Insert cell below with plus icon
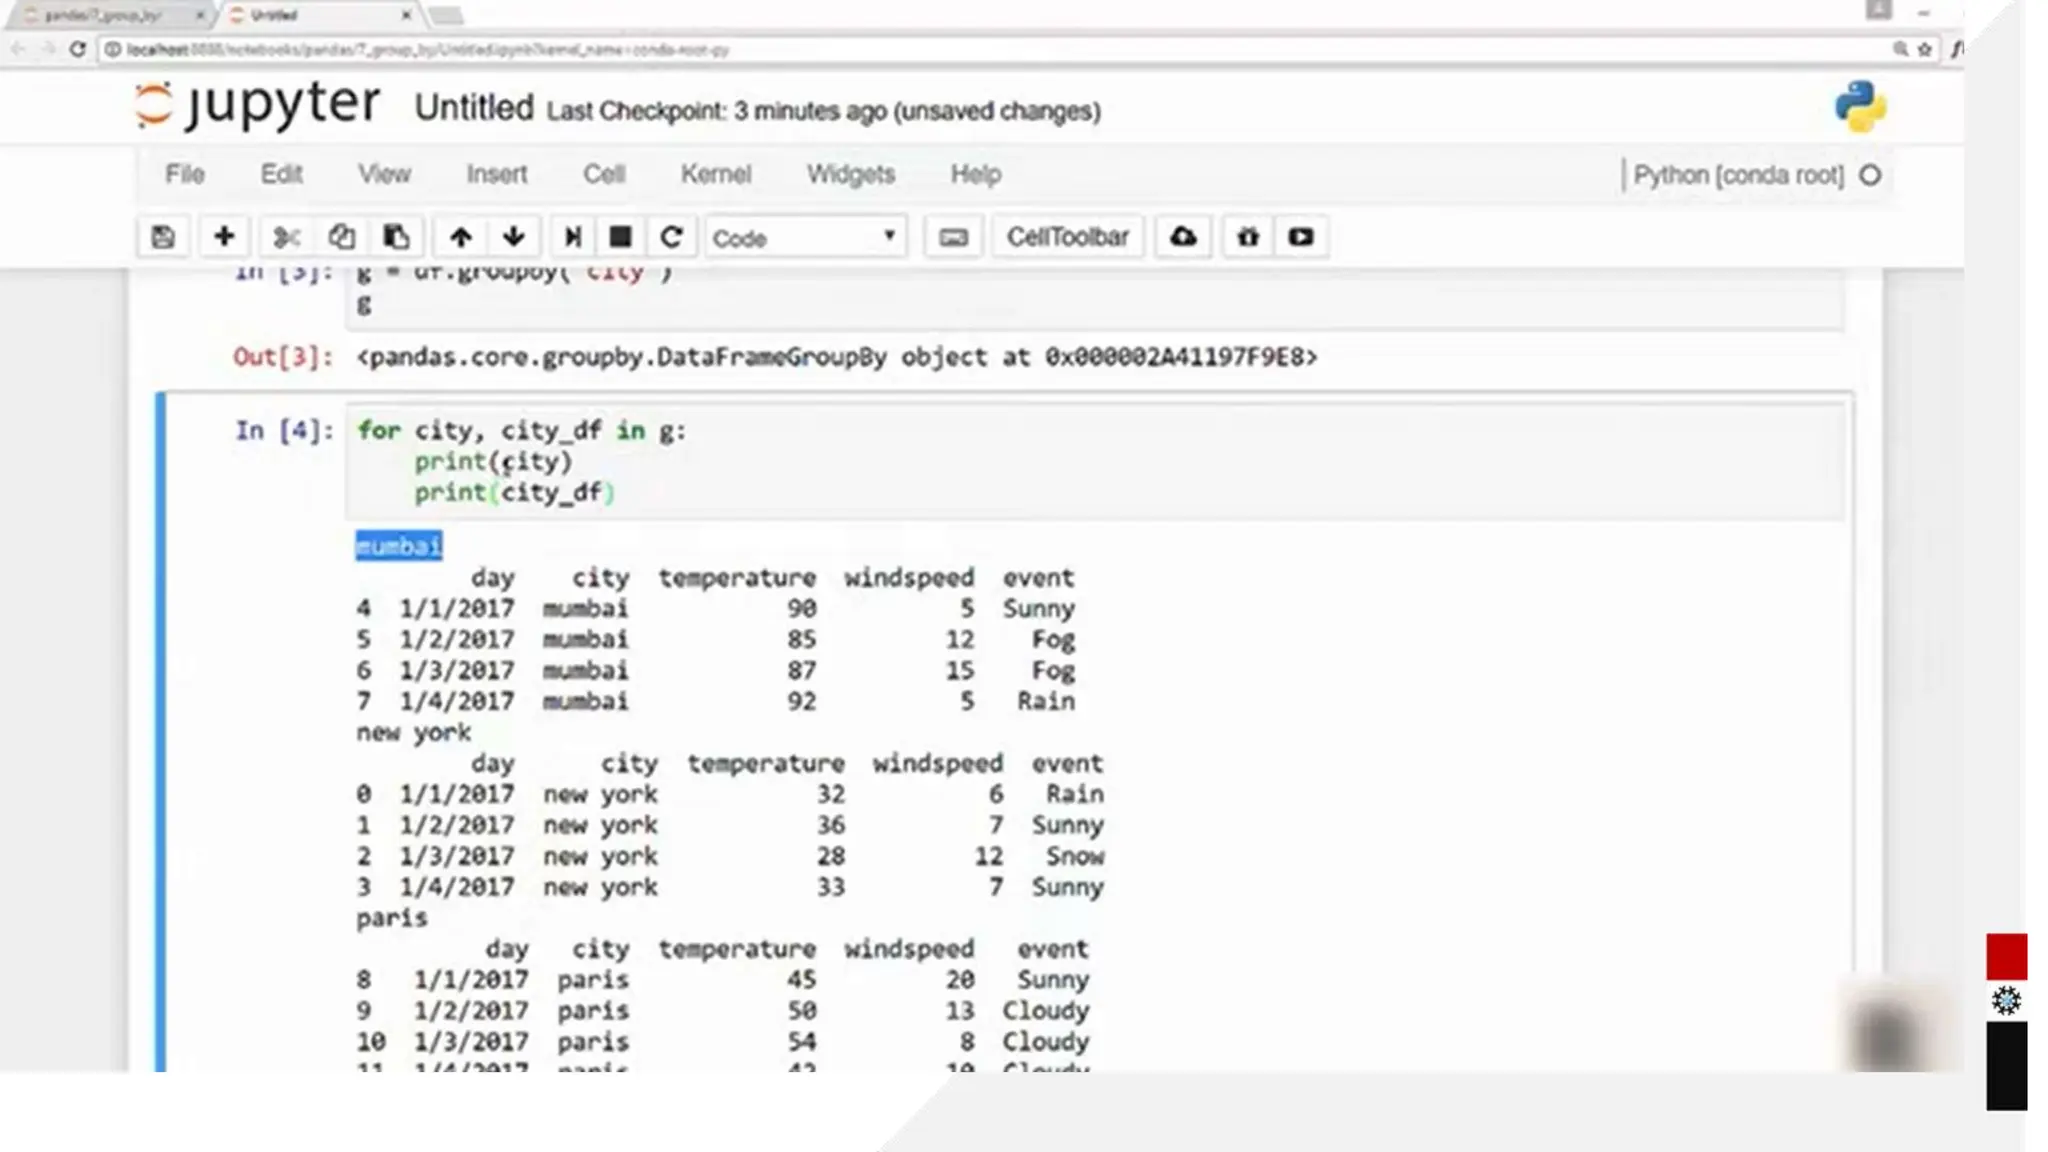This screenshot has height=1152, width=2048. click(x=224, y=237)
